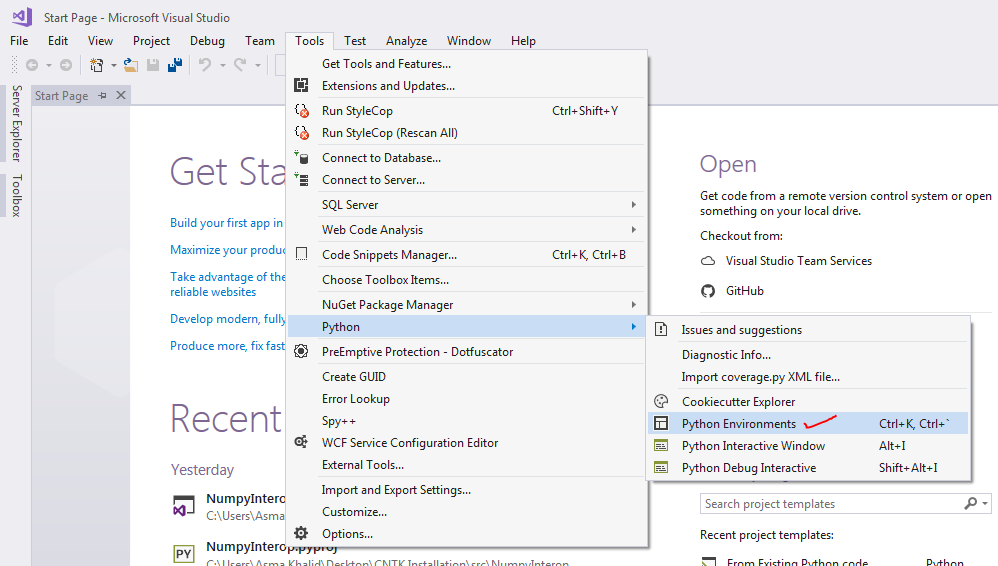
Task: Click the GitHub logo icon
Action: click(x=708, y=291)
